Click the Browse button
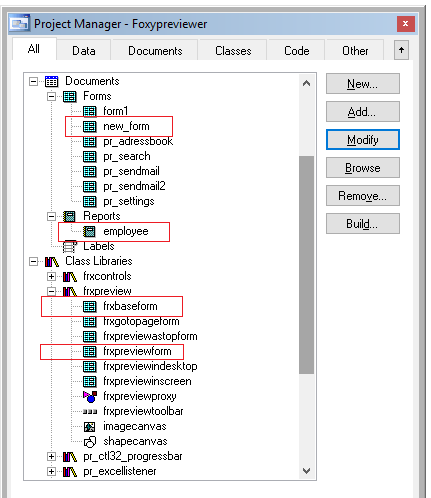The width and height of the screenshot is (431, 498). (363, 168)
